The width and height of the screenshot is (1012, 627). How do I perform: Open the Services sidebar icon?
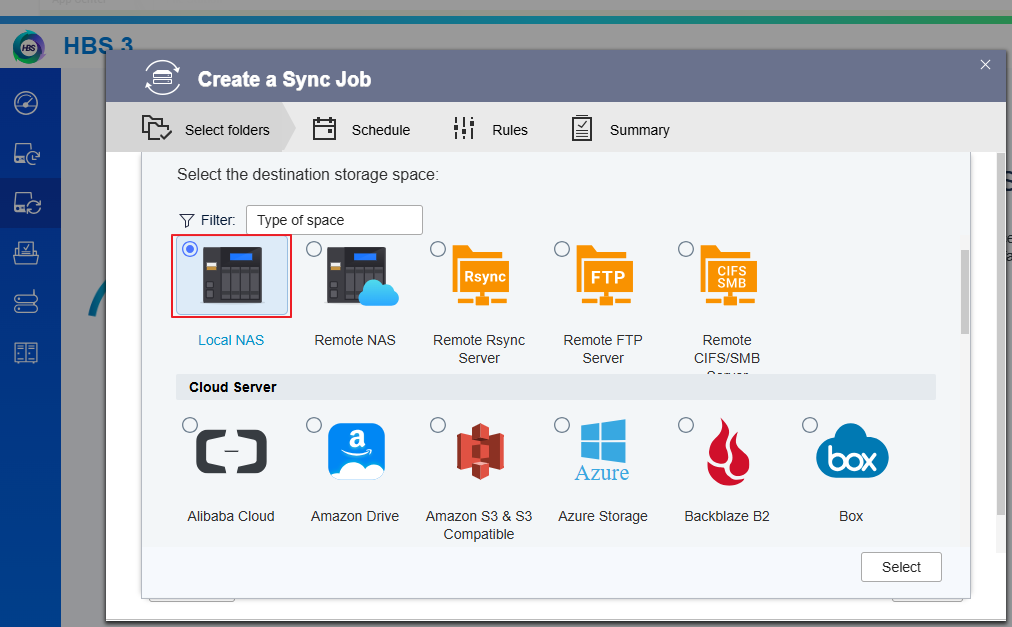click(x=26, y=302)
